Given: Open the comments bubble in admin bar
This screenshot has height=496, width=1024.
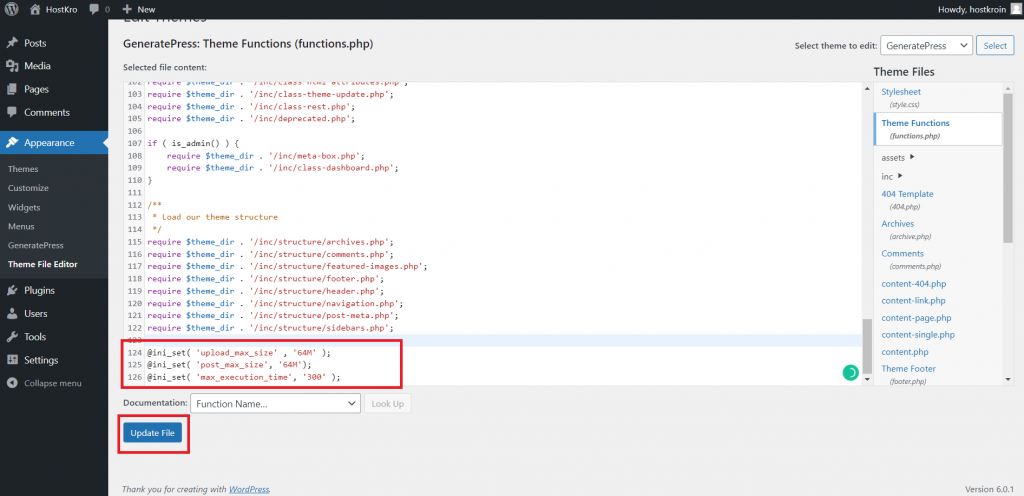Looking at the screenshot, I should [x=95, y=10].
